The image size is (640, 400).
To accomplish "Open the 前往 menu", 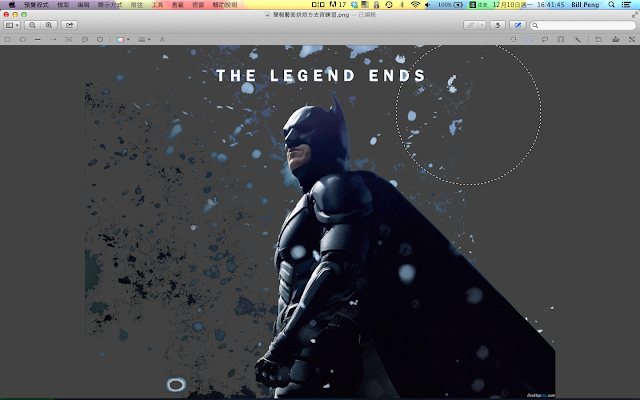I will pyautogui.click(x=137, y=5).
